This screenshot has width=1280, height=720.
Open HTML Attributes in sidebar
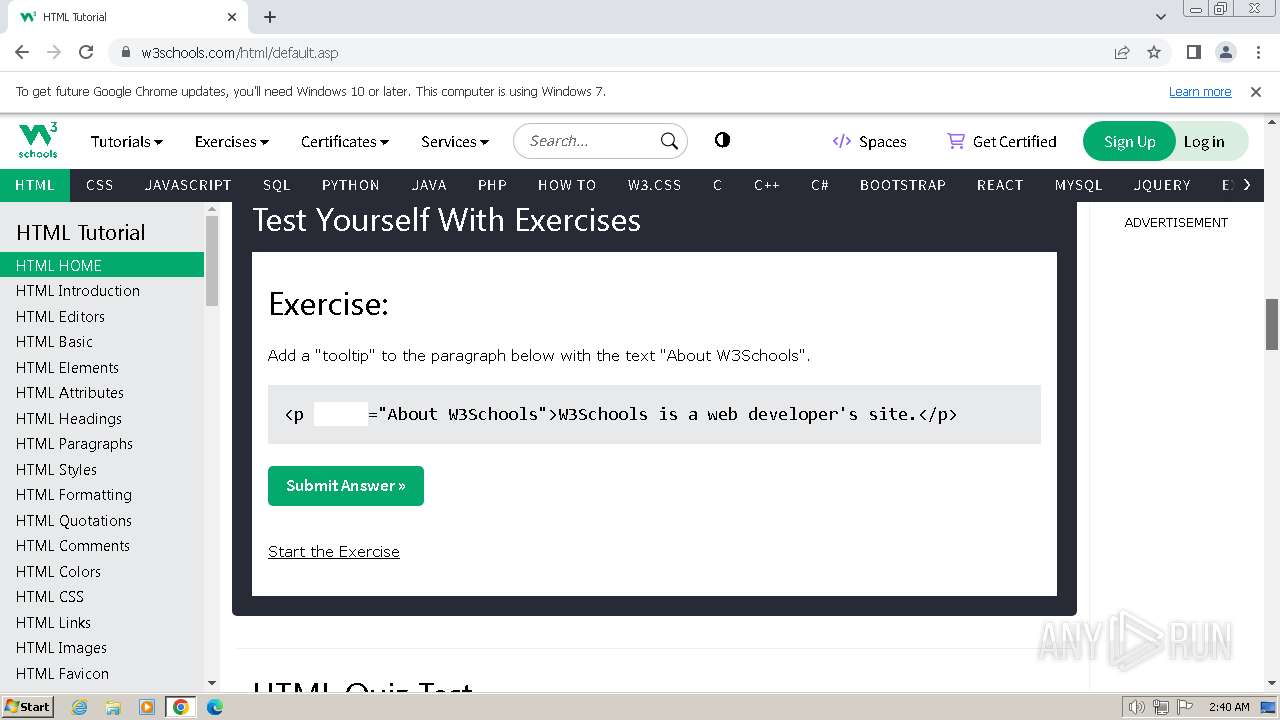102,393
